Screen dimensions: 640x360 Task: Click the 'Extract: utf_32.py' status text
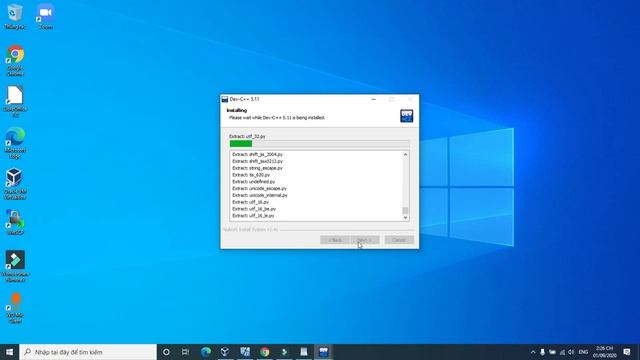(247, 136)
